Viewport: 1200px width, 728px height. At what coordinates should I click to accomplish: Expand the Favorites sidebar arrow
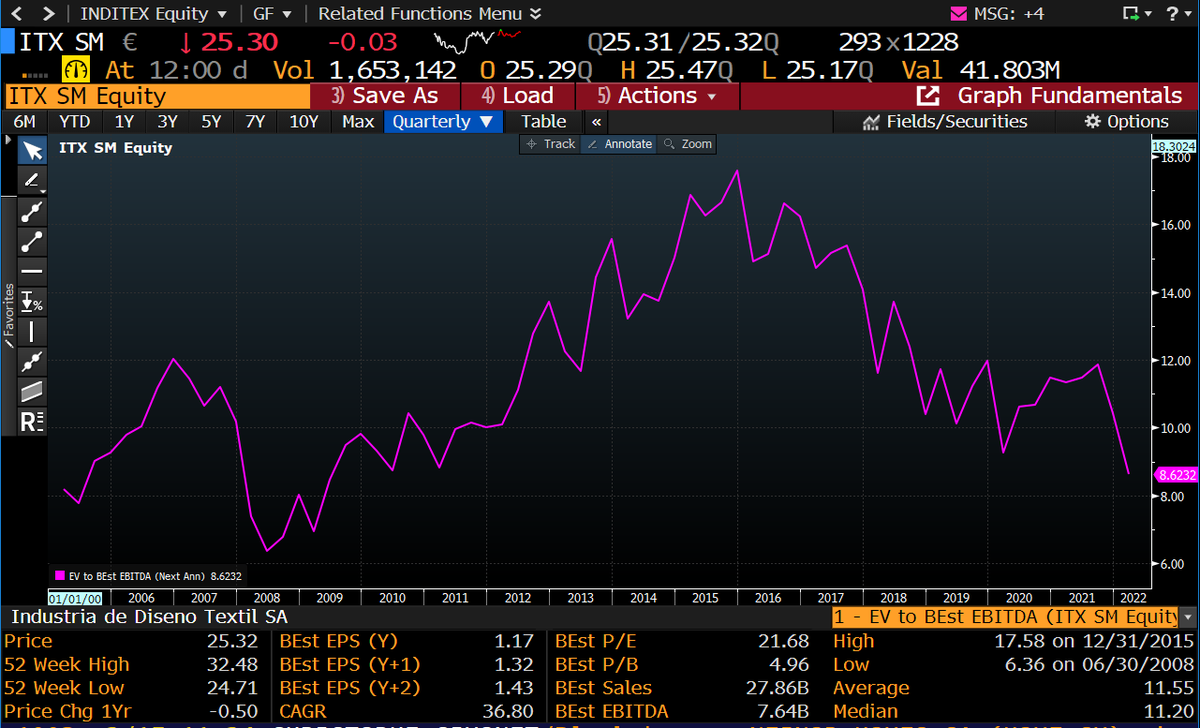tap(9, 142)
